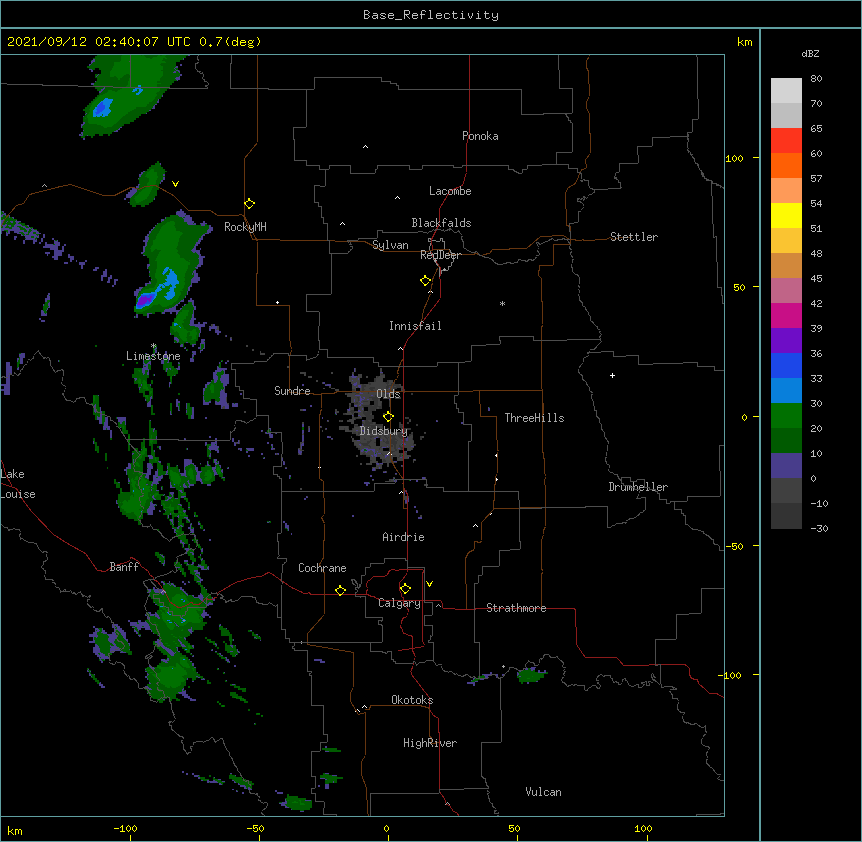
Task: Click the Strathmore label
Action: 516,608
